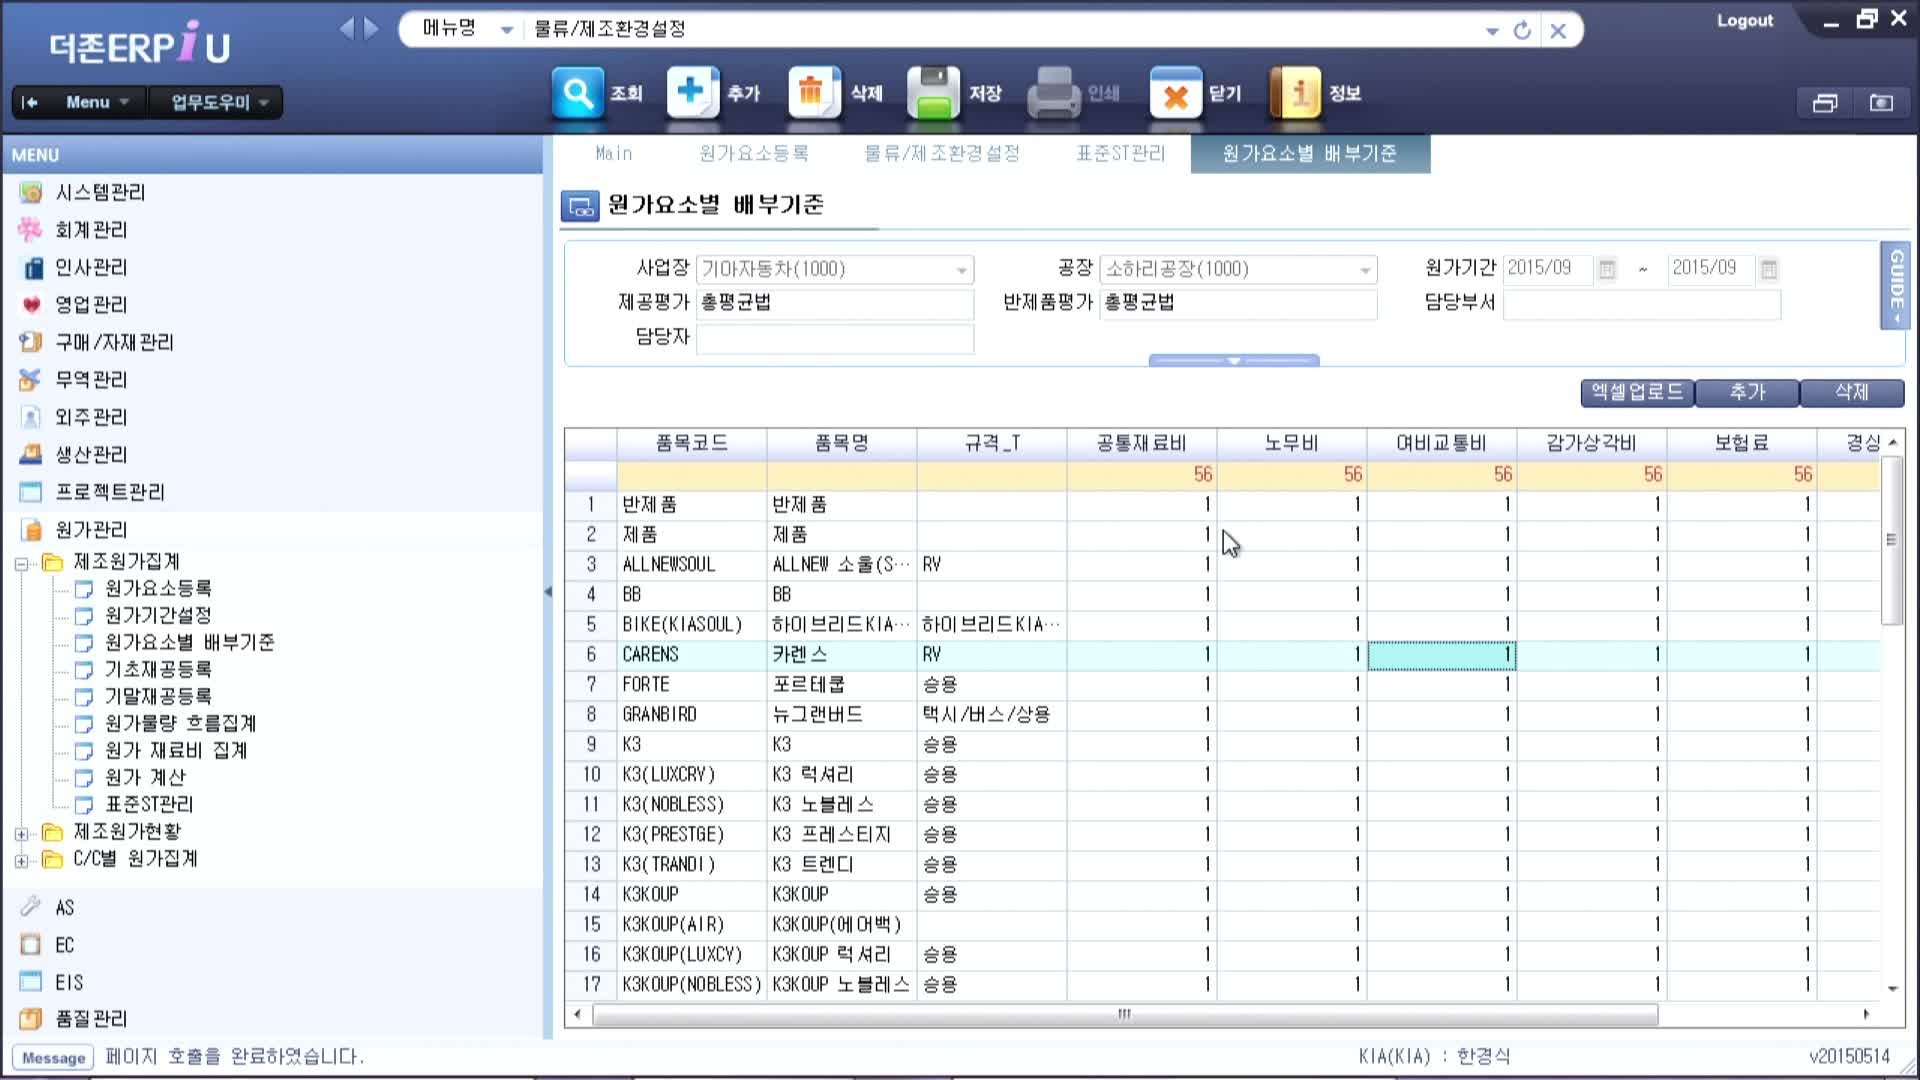The width and height of the screenshot is (1920, 1080).
Task: Open the 무역관리 module
Action: coord(91,380)
